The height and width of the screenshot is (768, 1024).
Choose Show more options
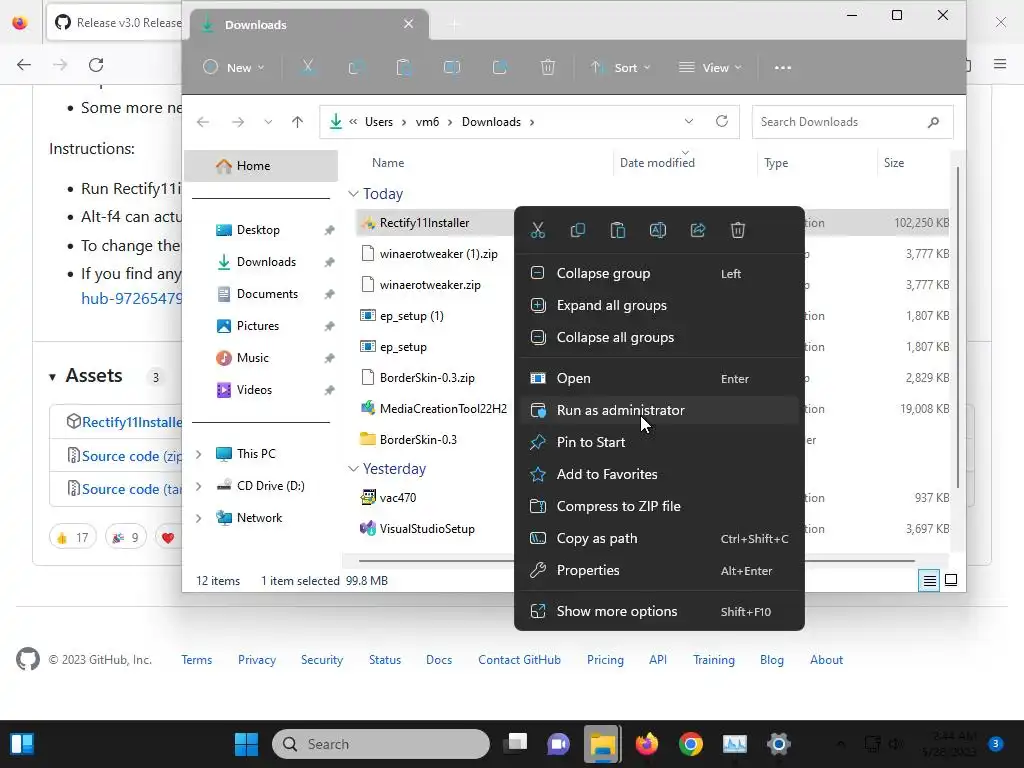click(660, 611)
